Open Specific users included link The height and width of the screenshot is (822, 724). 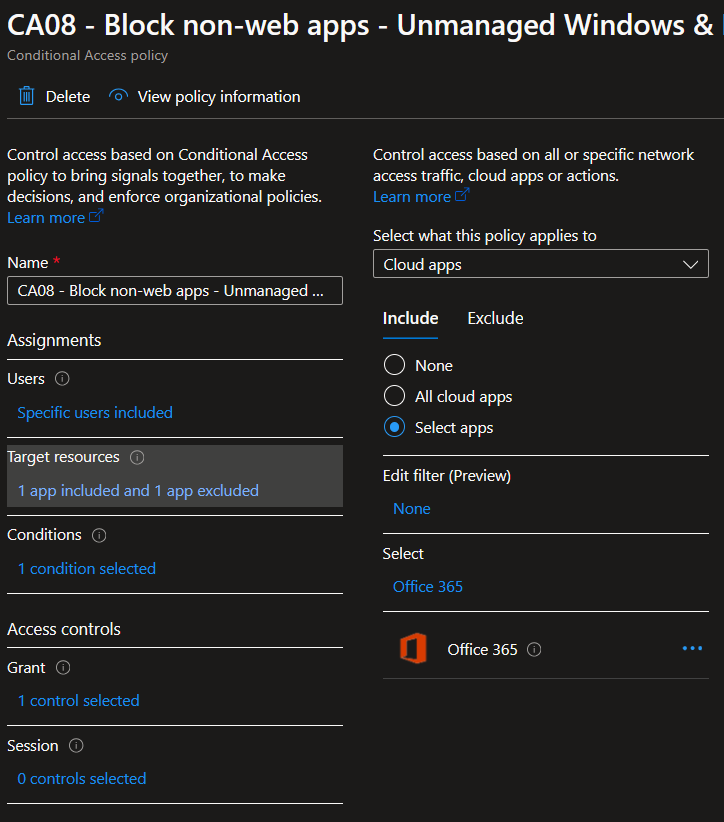click(95, 412)
